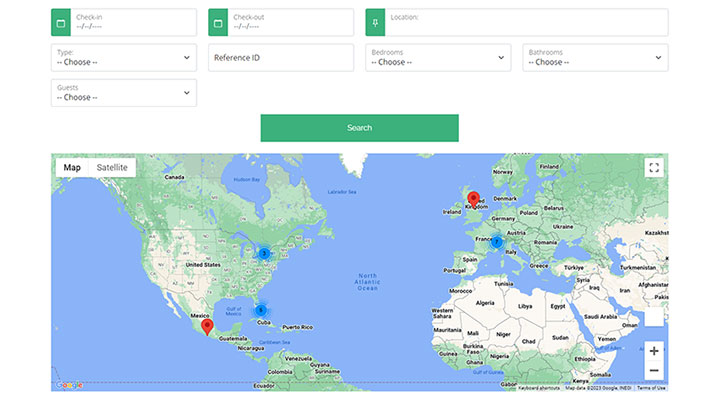The image size is (720, 400).
Task: Open the Terms of Use link
Action: (x=651, y=388)
